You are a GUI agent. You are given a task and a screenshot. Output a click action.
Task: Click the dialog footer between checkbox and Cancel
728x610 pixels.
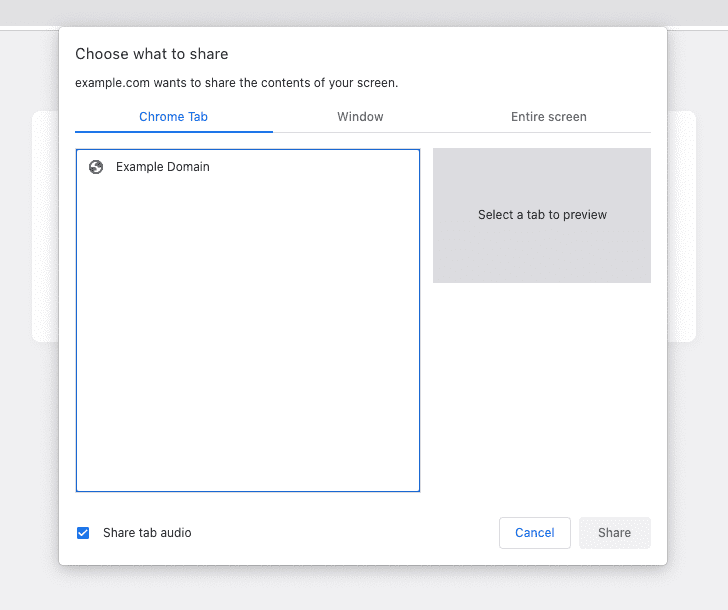point(340,533)
